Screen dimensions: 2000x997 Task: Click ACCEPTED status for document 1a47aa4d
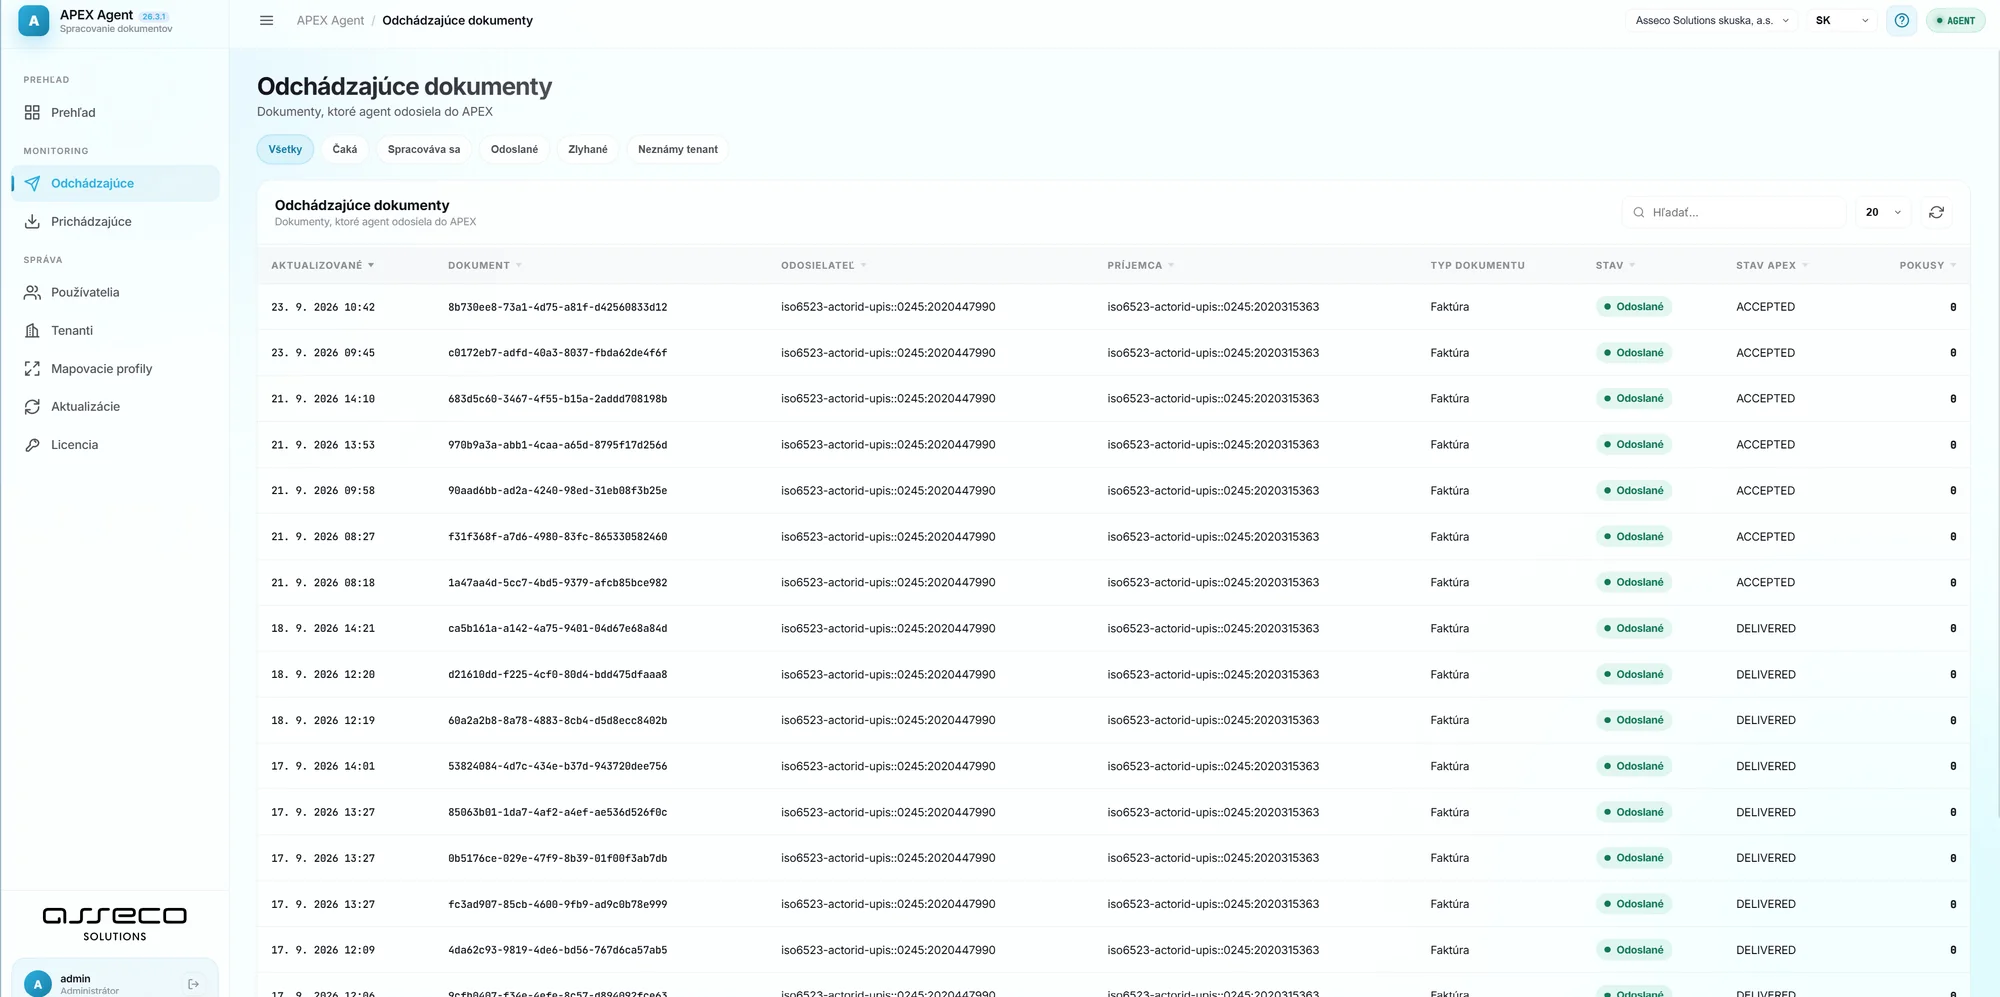pos(1765,583)
